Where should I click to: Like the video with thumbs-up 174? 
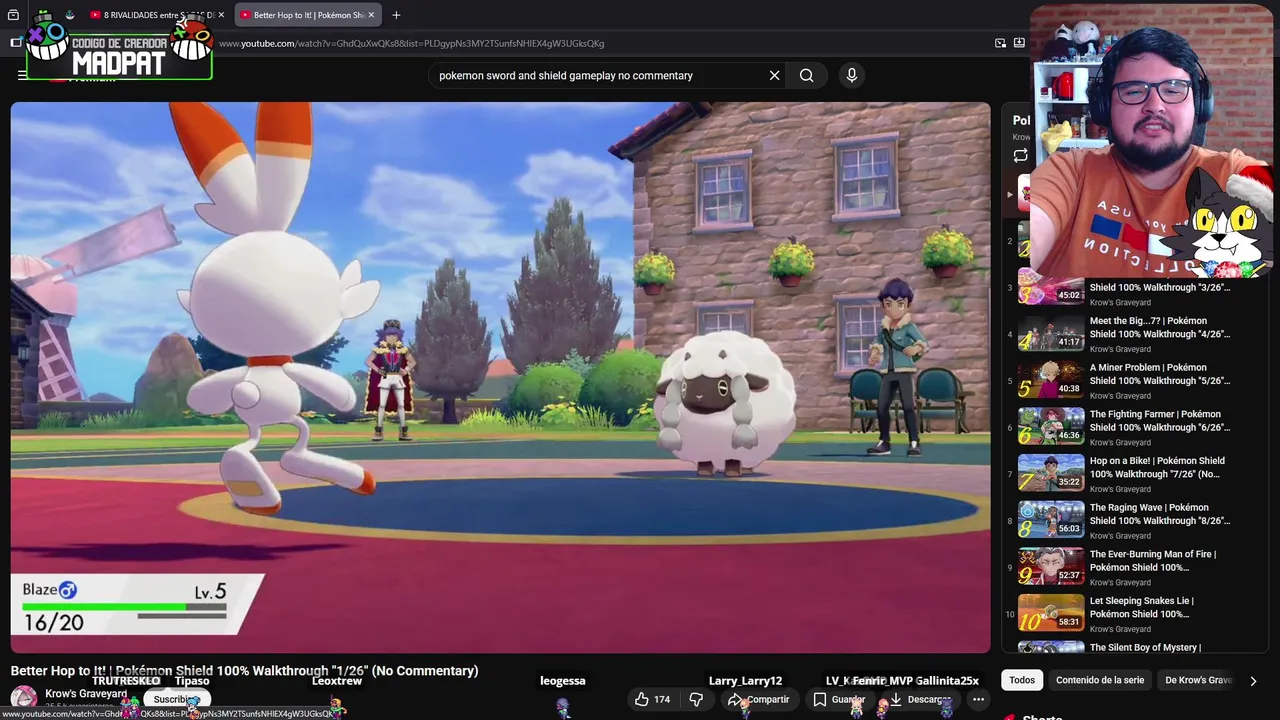(652, 699)
